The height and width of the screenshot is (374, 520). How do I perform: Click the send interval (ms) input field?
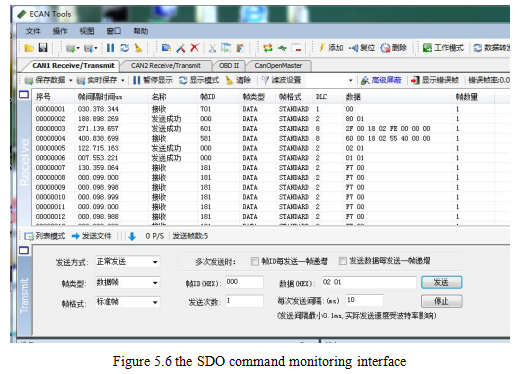pyautogui.click(x=364, y=300)
